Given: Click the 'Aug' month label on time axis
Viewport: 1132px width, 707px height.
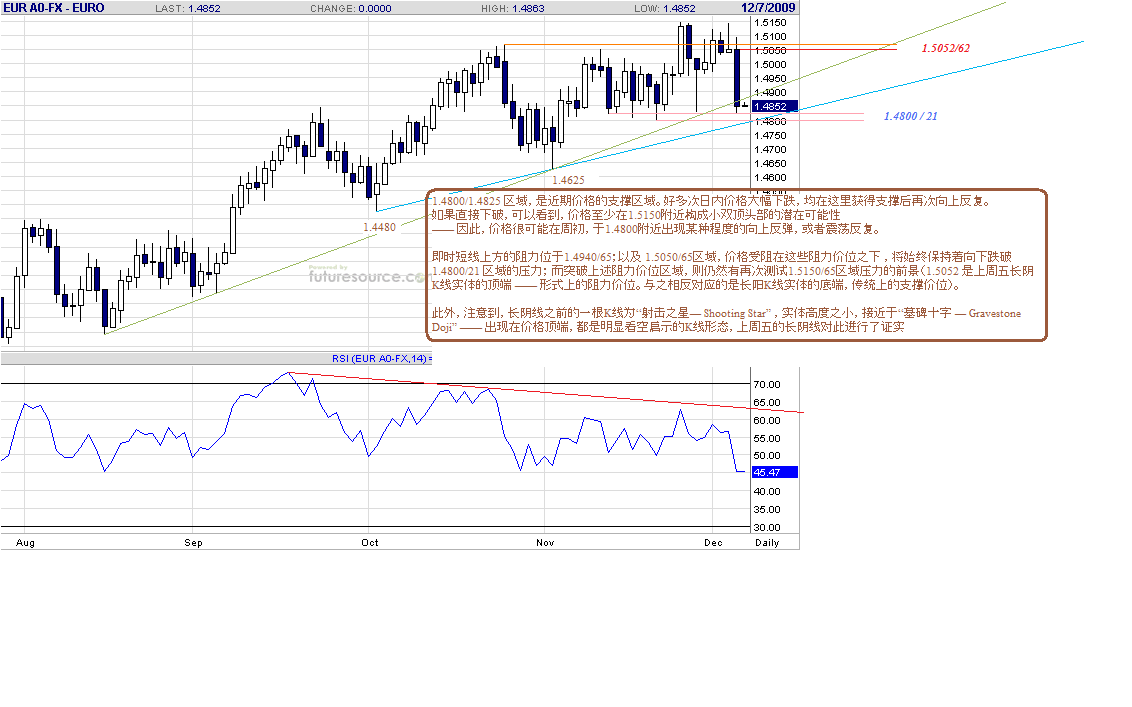Looking at the screenshot, I should click(x=25, y=543).
